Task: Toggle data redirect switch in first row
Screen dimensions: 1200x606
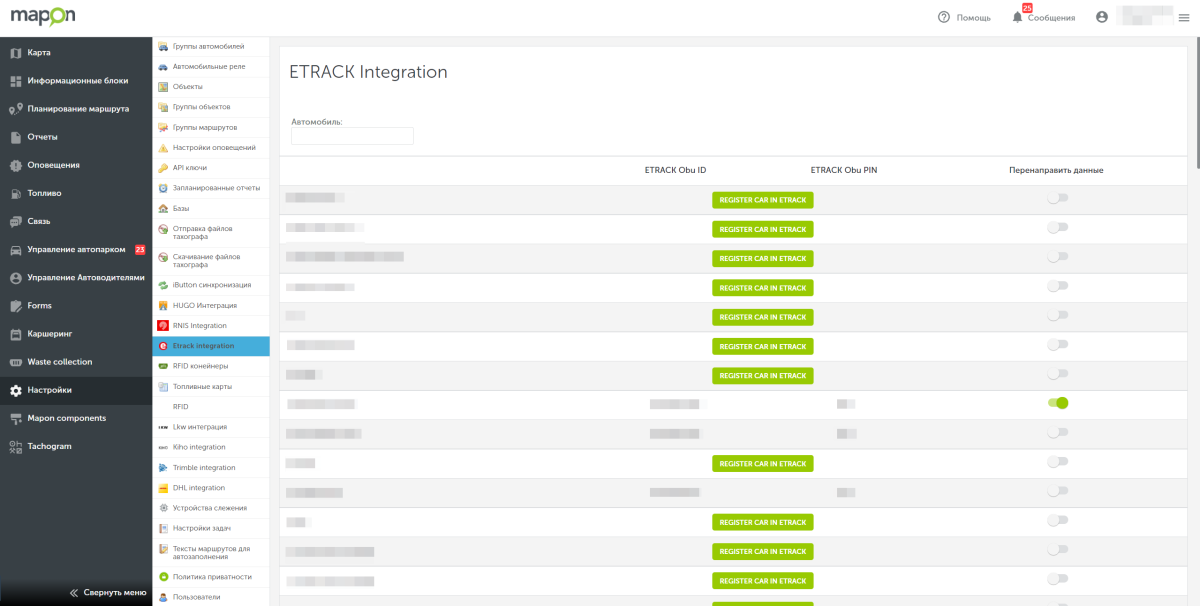Action: click(x=1057, y=199)
